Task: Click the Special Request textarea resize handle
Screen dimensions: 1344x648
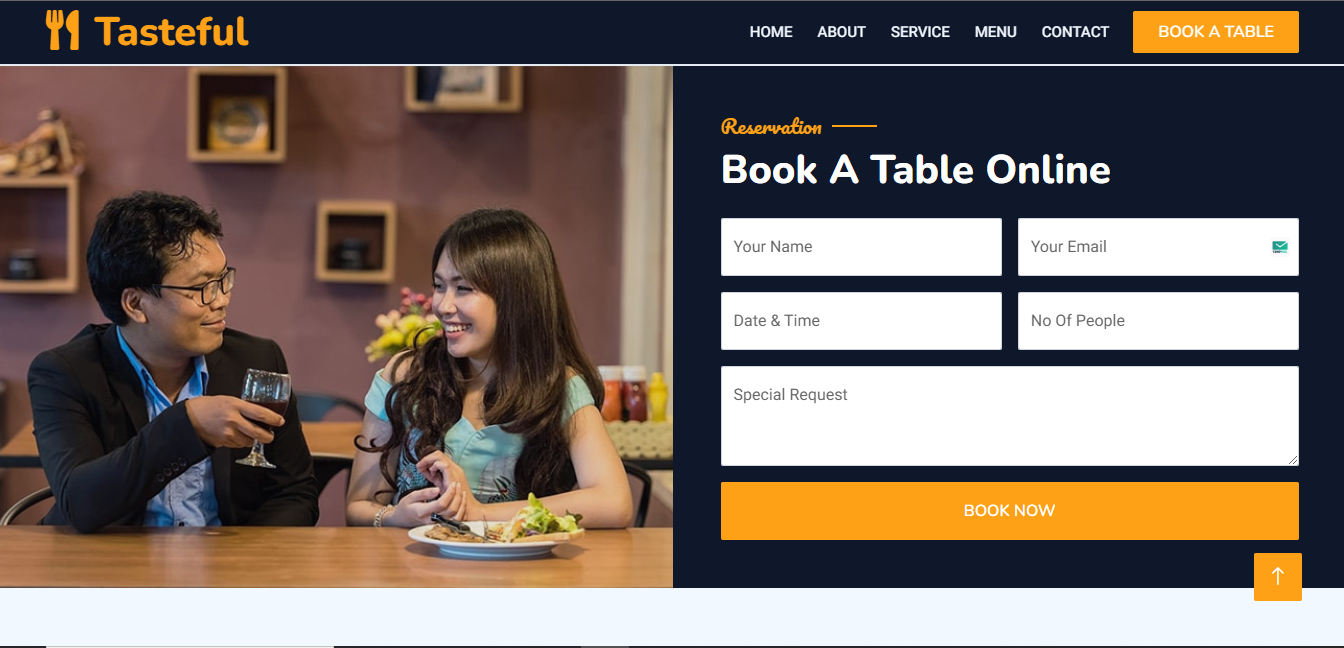Action: [x=1292, y=459]
